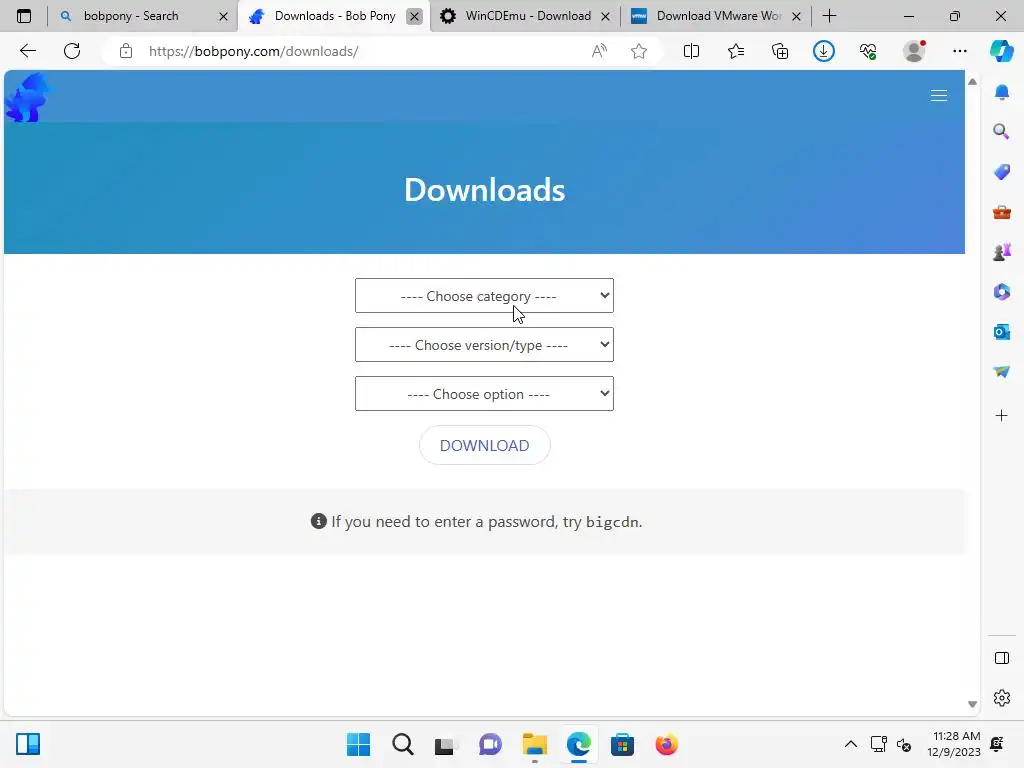Open sidebar Search tool
The width and height of the screenshot is (1024, 768).
(x=1002, y=132)
